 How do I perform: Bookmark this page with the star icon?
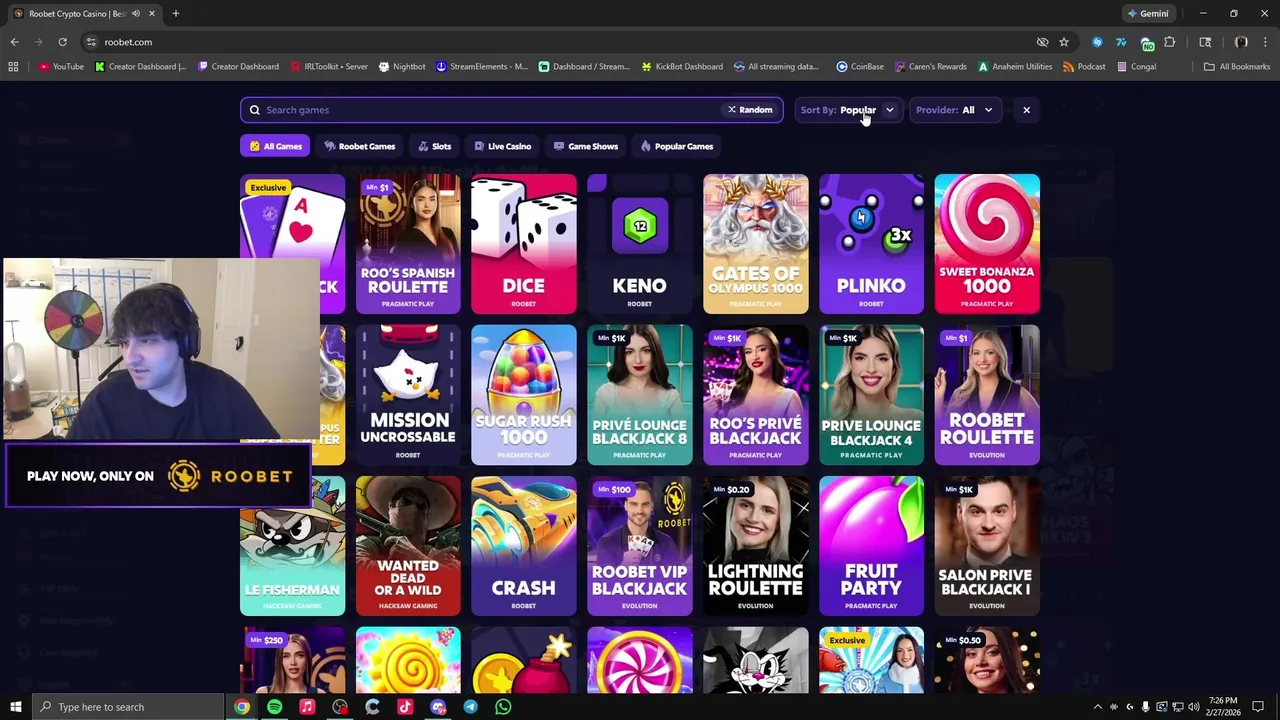click(x=1064, y=42)
